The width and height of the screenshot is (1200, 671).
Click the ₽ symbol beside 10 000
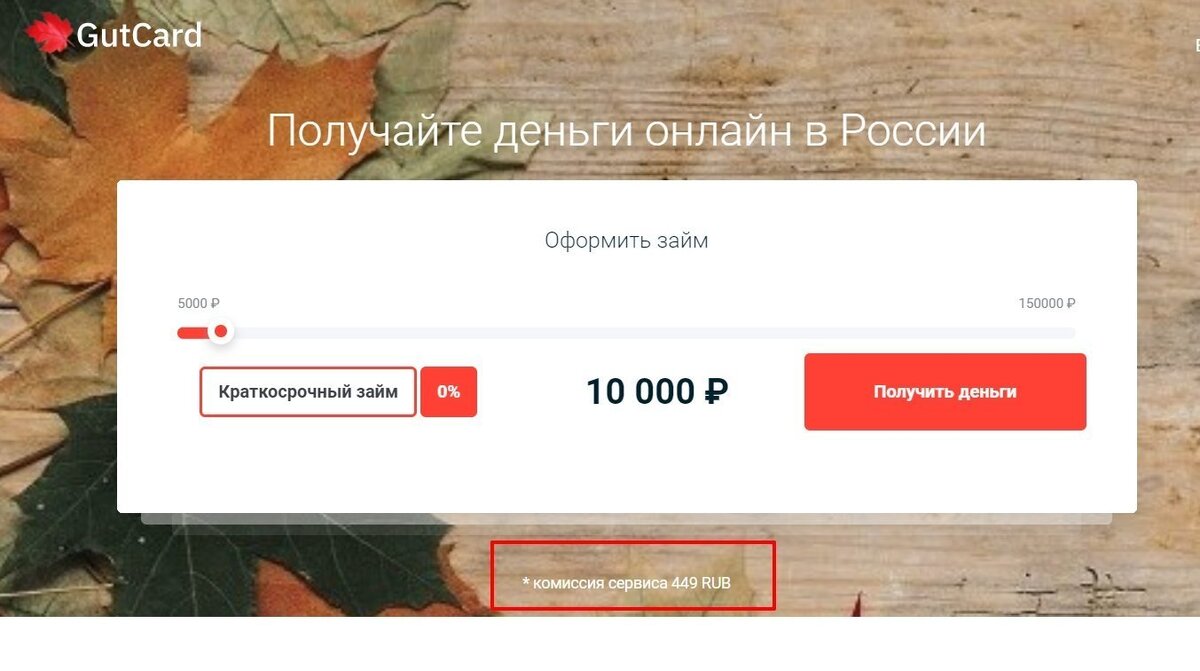pos(716,391)
